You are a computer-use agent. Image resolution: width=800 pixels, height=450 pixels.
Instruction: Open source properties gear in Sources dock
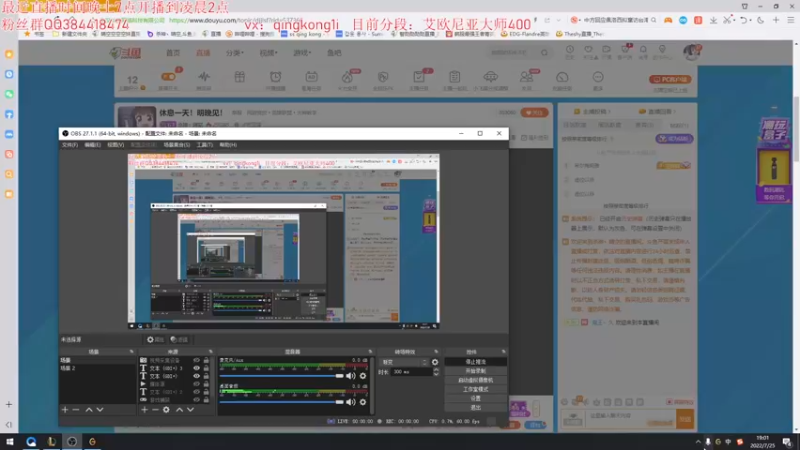tap(166, 410)
